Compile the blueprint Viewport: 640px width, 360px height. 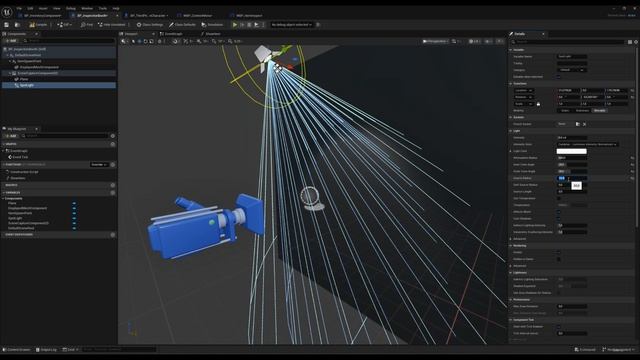tap(38, 25)
